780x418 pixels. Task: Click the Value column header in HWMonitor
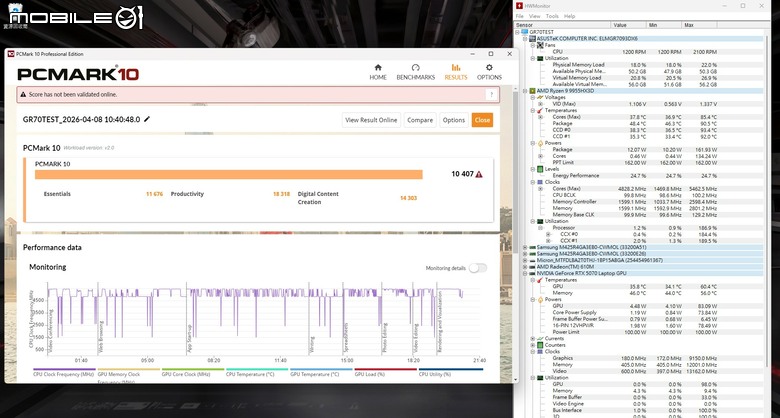(x=628, y=25)
